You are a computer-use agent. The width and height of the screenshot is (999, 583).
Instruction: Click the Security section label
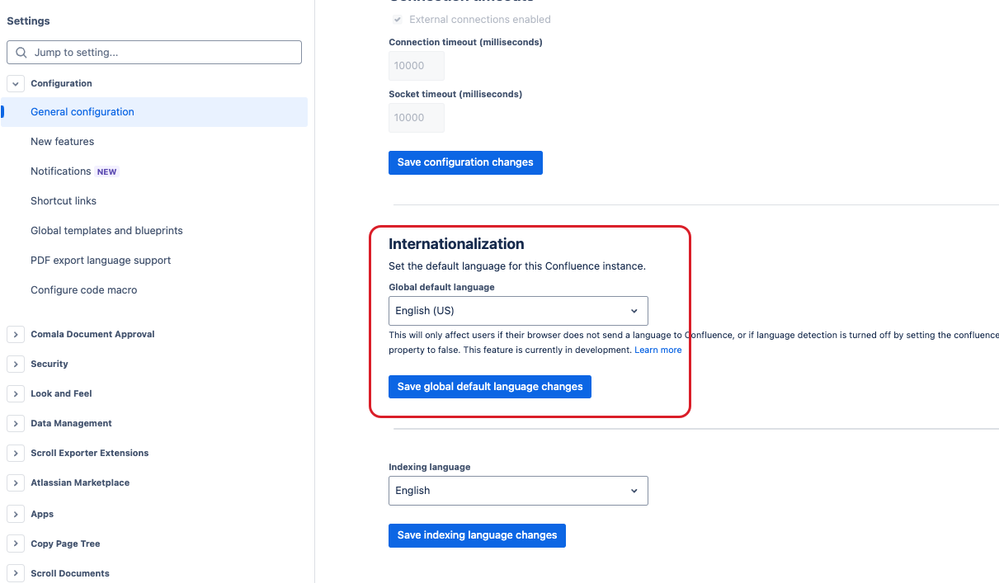click(x=49, y=364)
